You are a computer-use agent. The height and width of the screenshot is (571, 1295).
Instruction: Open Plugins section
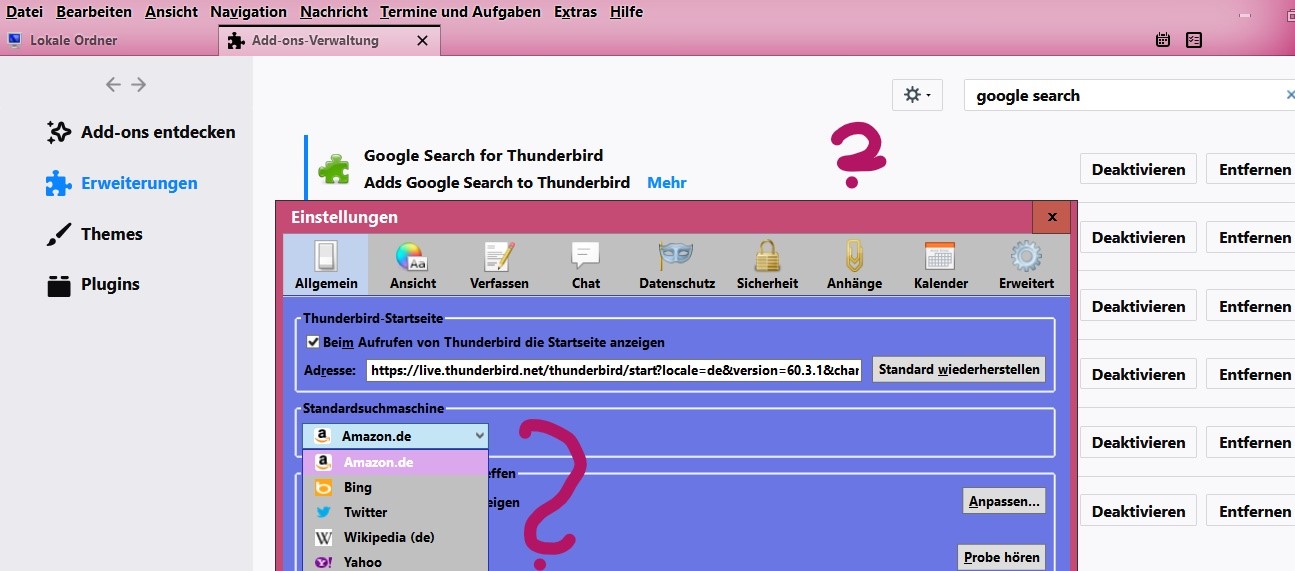click(93, 284)
